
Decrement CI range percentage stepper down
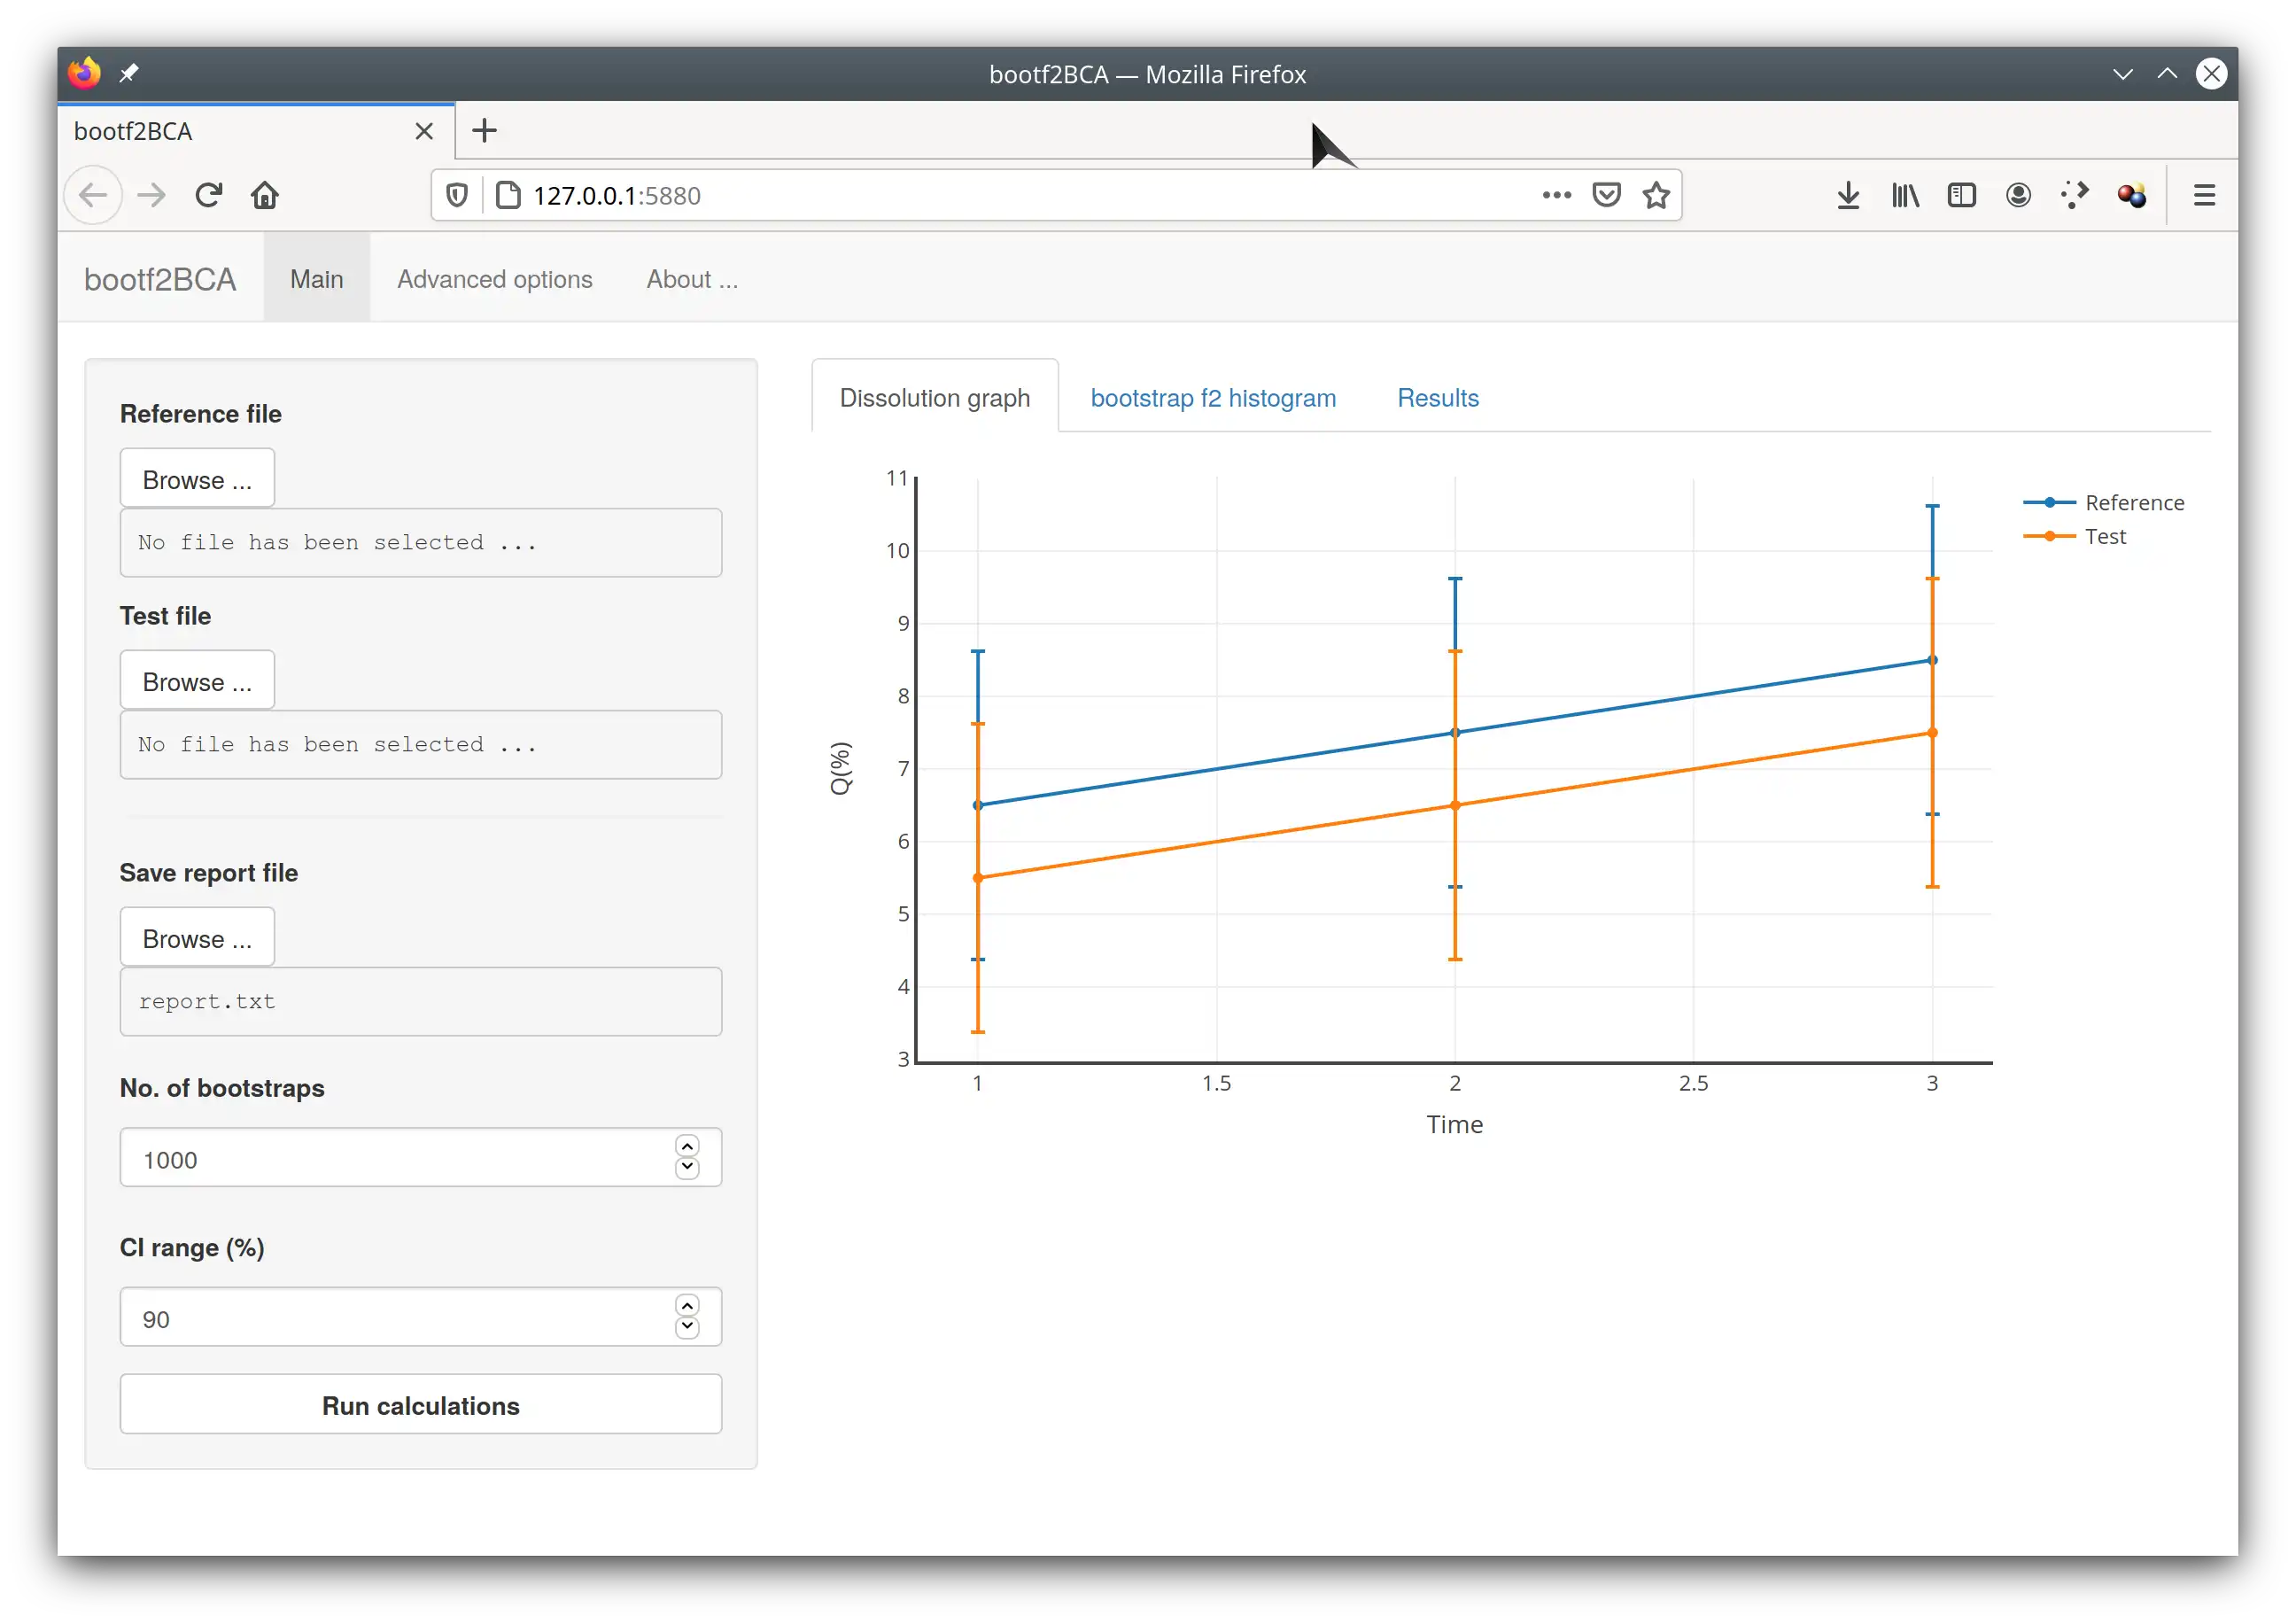pyautogui.click(x=686, y=1329)
